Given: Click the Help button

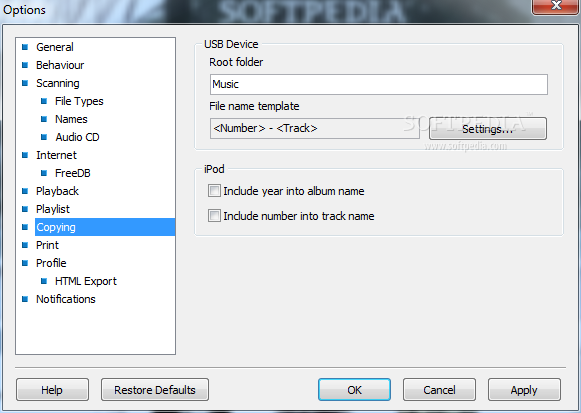Looking at the screenshot, I should [52, 390].
